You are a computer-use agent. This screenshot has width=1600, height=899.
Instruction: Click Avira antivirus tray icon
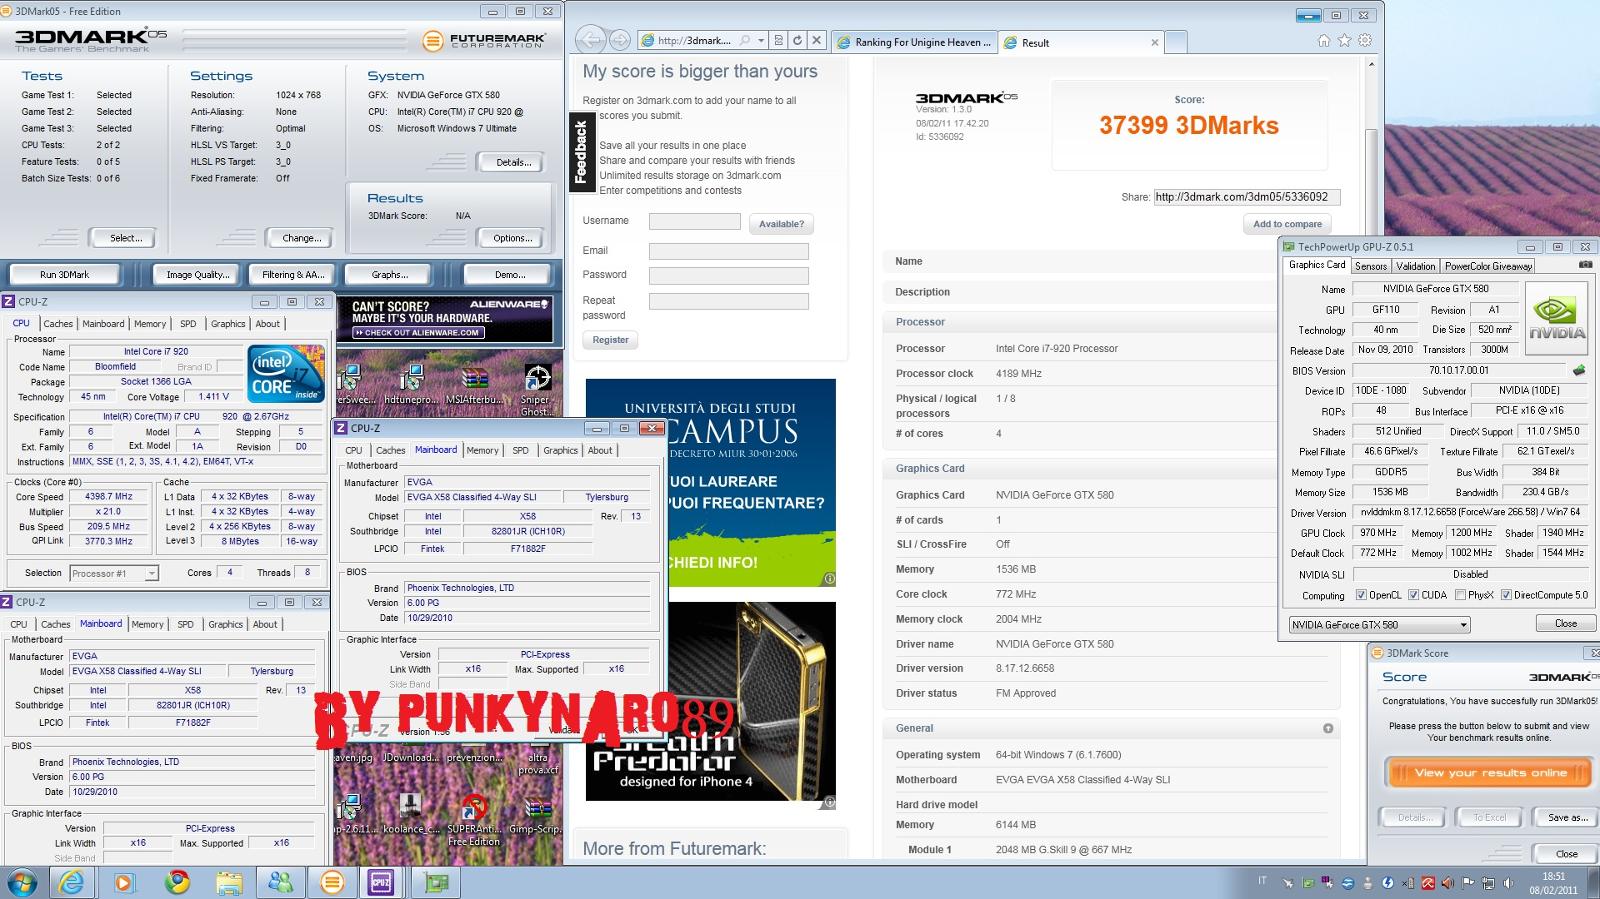[x=1428, y=883]
